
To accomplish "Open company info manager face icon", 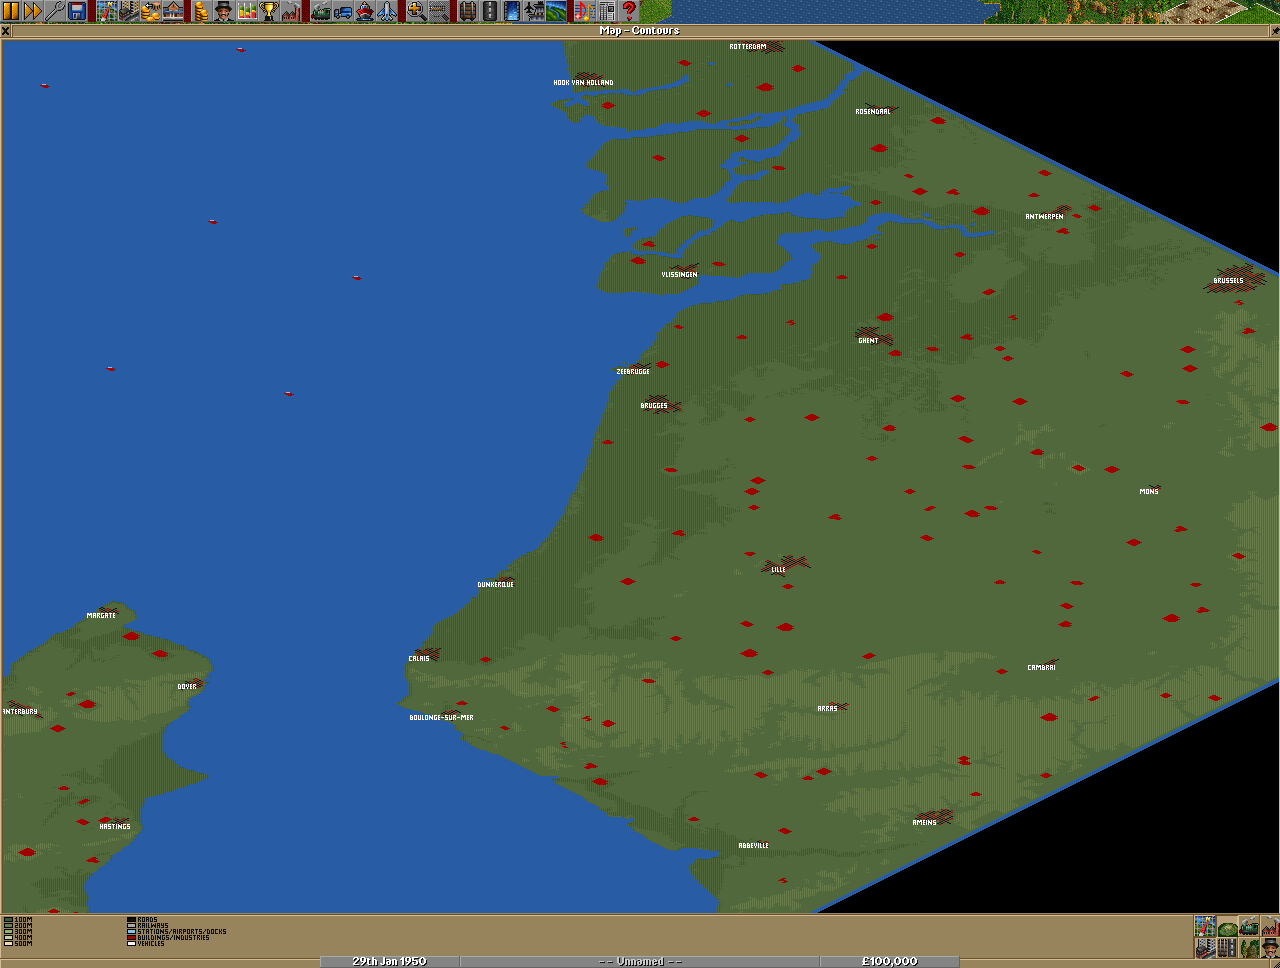I will coord(223,12).
